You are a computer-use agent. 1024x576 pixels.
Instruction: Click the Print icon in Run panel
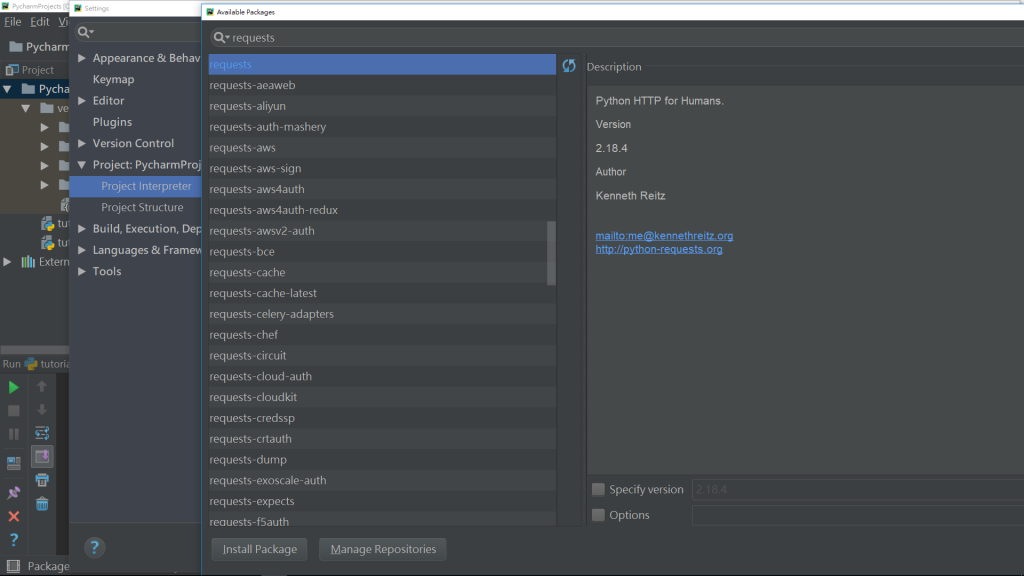pyautogui.click(x=42, y=481)
